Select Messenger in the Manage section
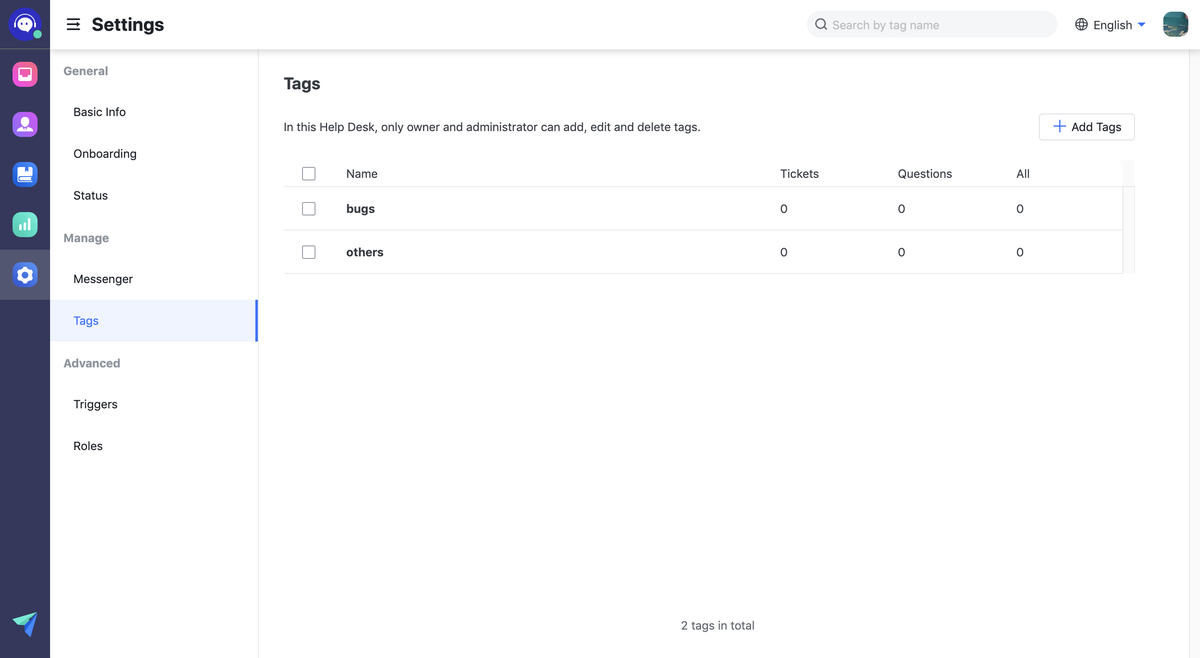Screen dimensions: 1200x658 [x=103, y=279]
